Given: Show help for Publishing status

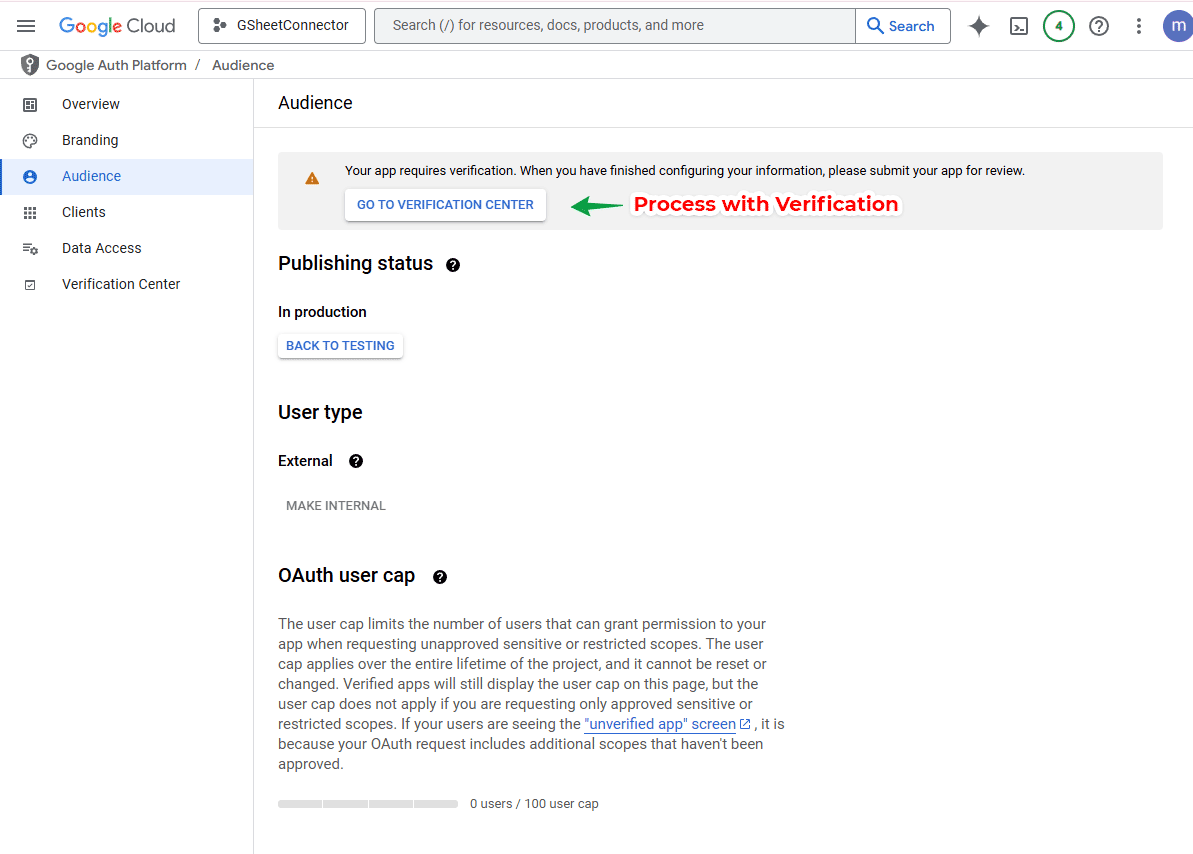Looking at the screenshot, I should click(453, 265).
